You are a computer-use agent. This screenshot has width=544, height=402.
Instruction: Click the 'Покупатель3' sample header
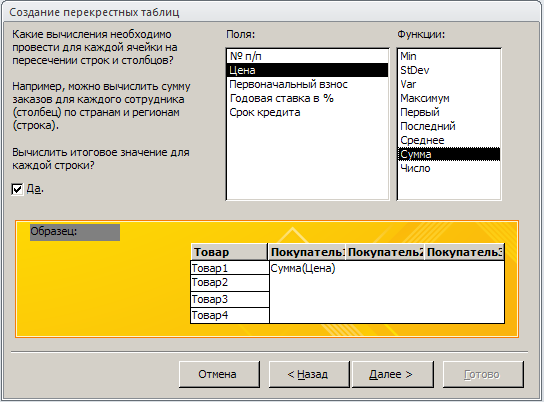pyautogui.click(x=464, y=252)
